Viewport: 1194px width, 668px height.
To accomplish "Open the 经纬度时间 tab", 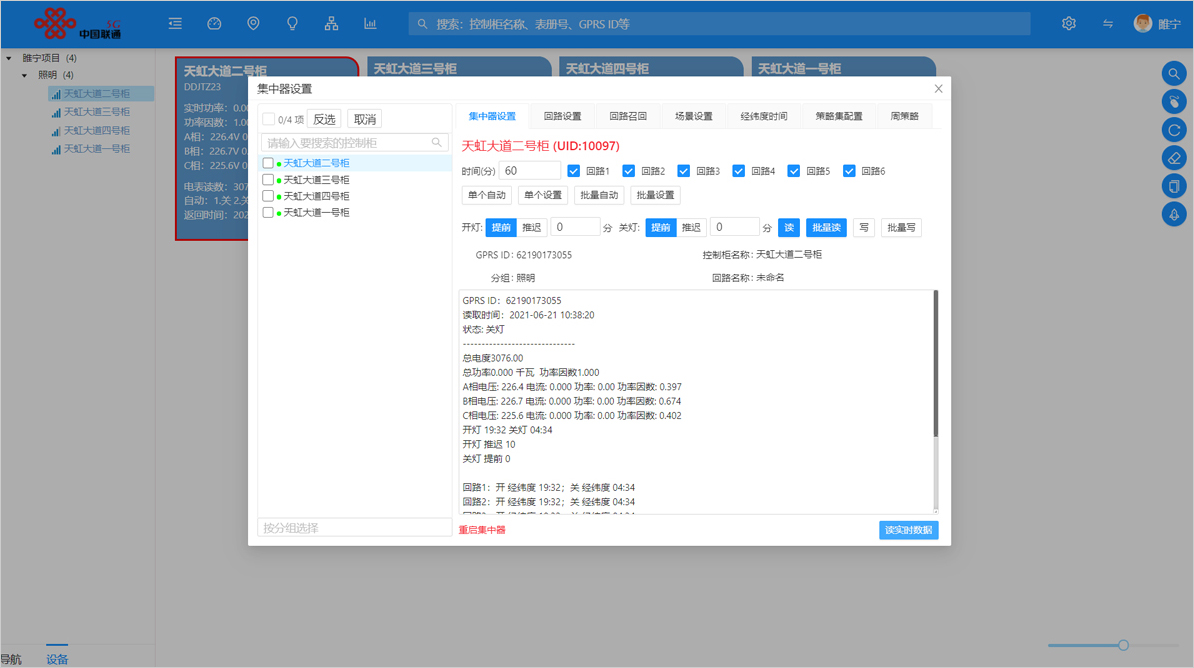I will tap(763, 116).
